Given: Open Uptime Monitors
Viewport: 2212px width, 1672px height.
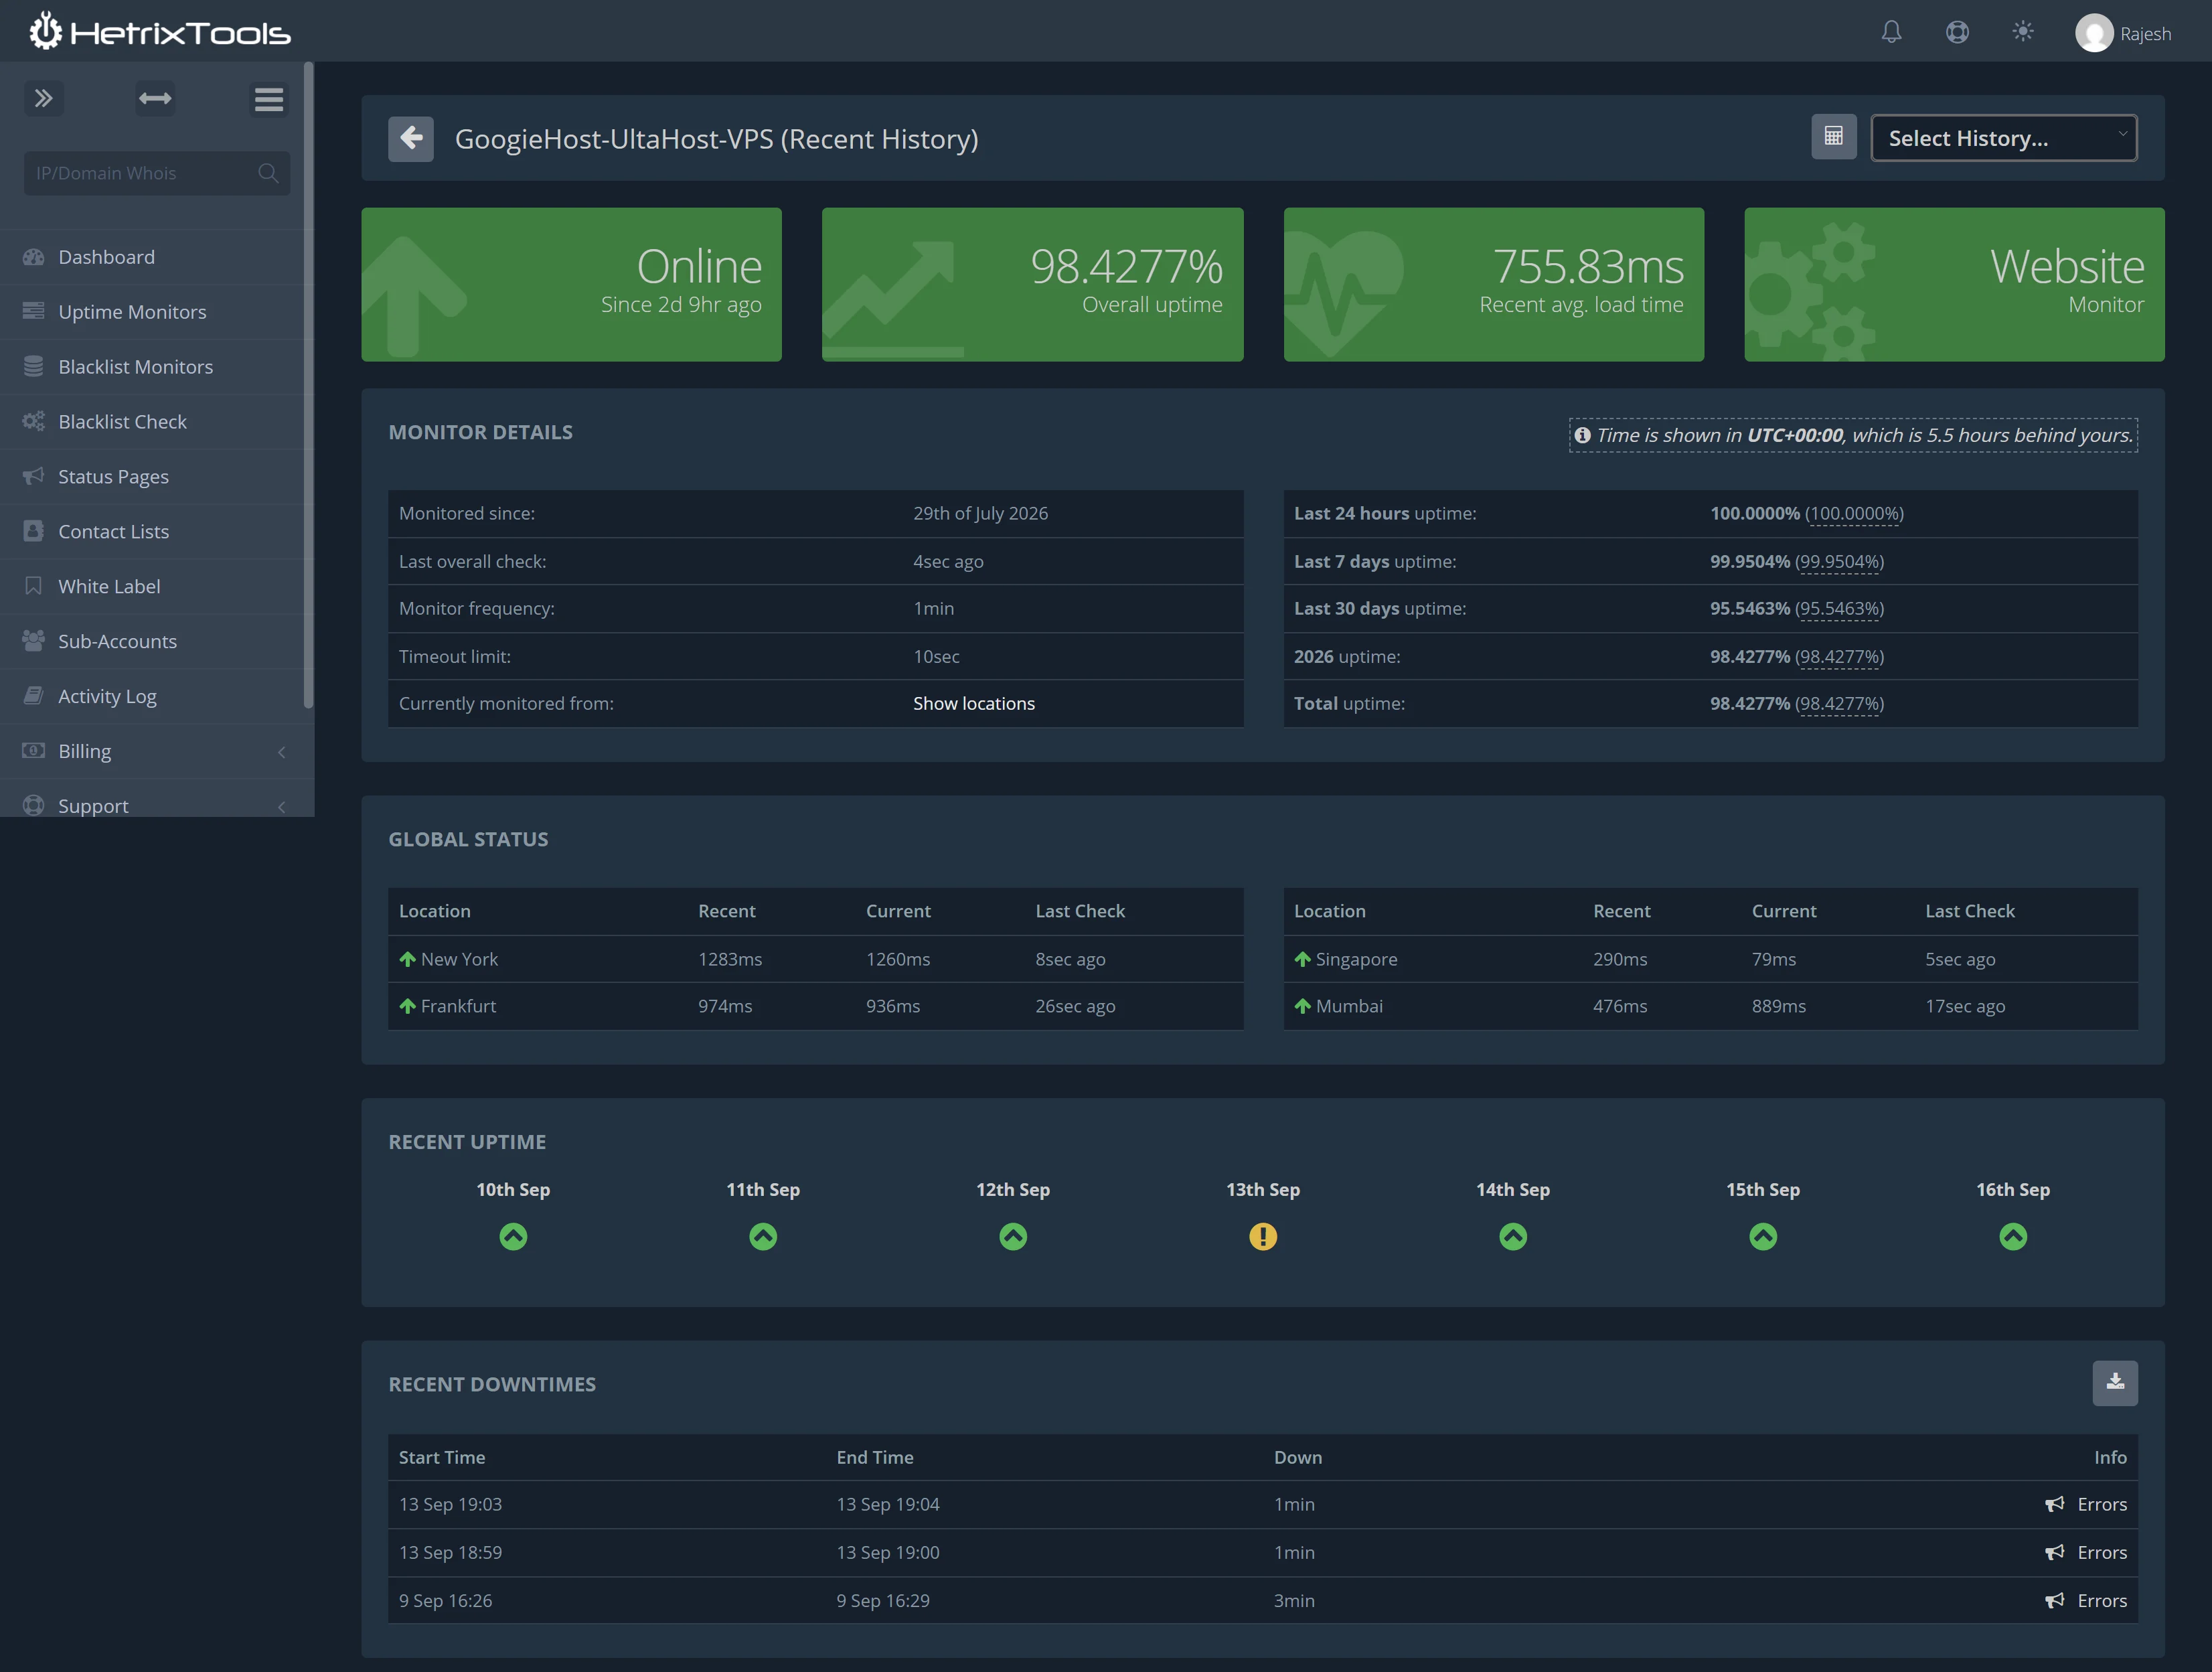Looking at the screenshot, I should point(157,312).
